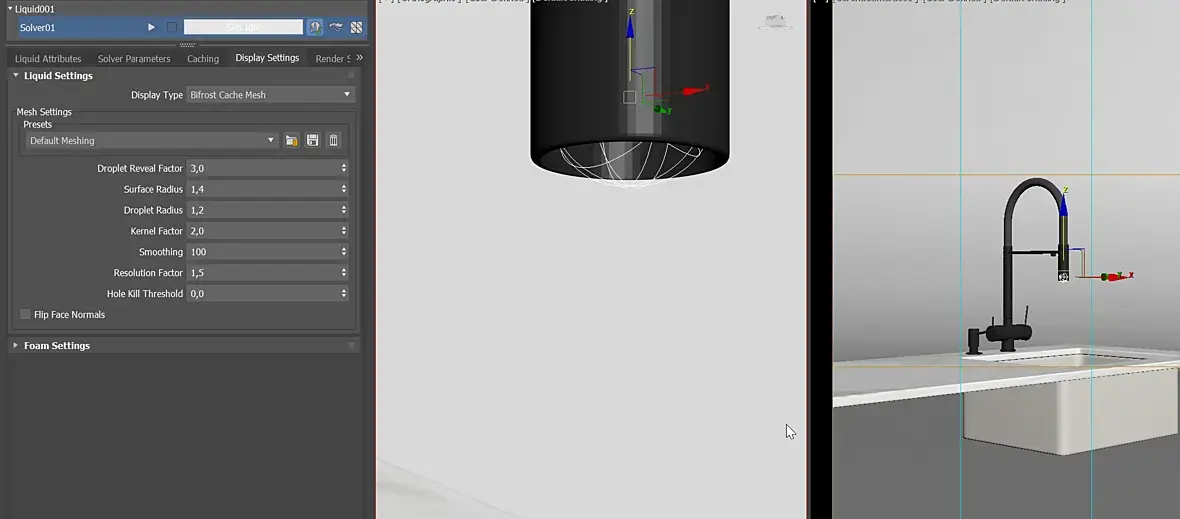Image resolution: width=1180 pixels, height=519 pixels.
Task: Collapse the Liquid Settings rollout
Action: pyautogui.click(x=16, y=75)
